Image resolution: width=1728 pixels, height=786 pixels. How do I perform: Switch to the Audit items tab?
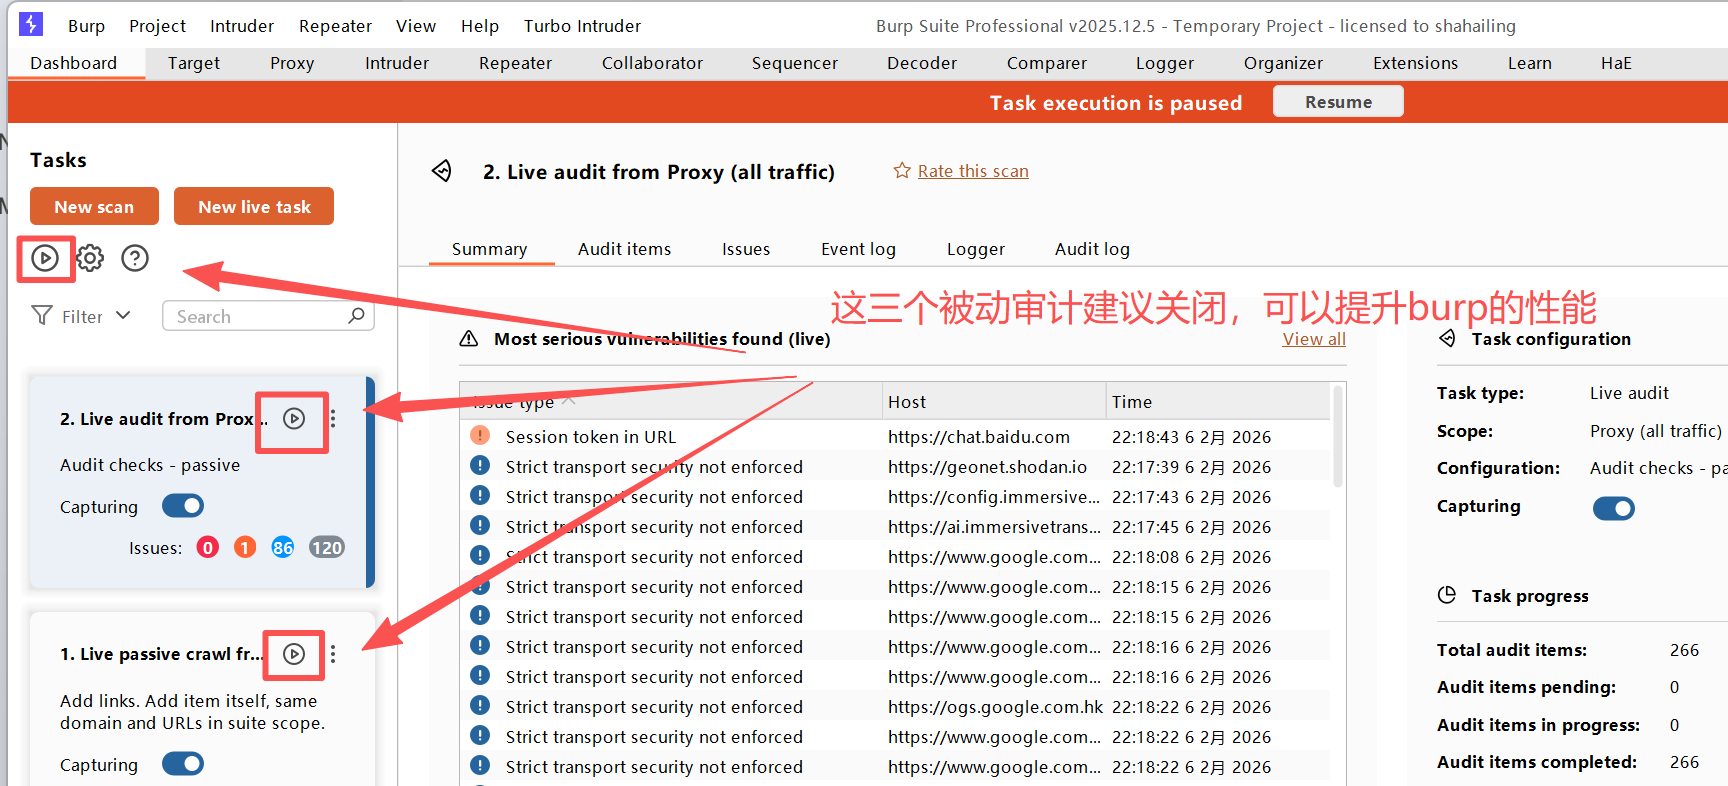(x=624, y=249)
